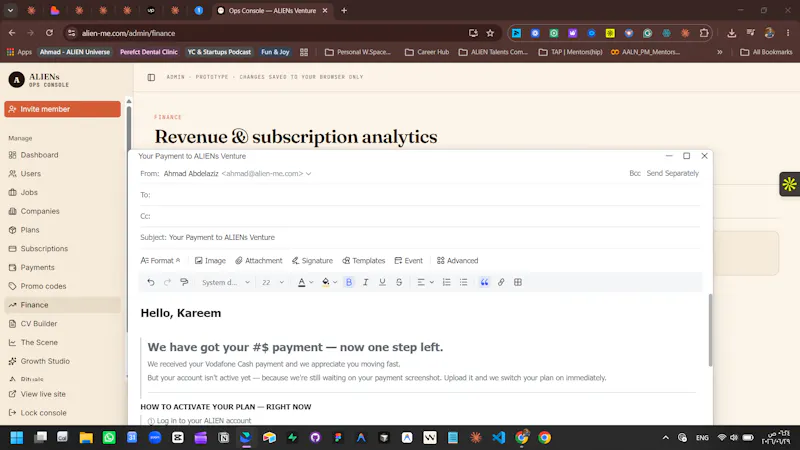This screenshot has height=450, width=800.
Task: Open the font family dropdown
Action: (x=226, y=282)
